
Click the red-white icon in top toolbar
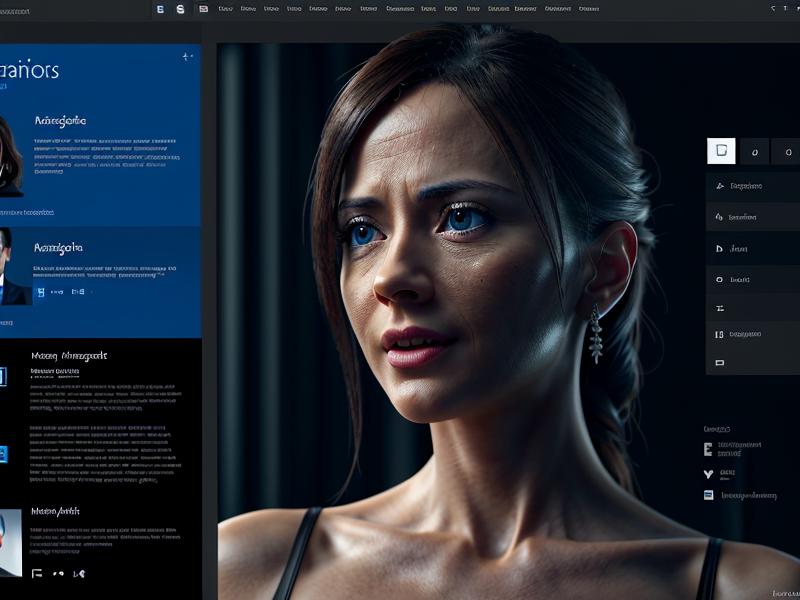pyautogui.click(x=204, y=9)
